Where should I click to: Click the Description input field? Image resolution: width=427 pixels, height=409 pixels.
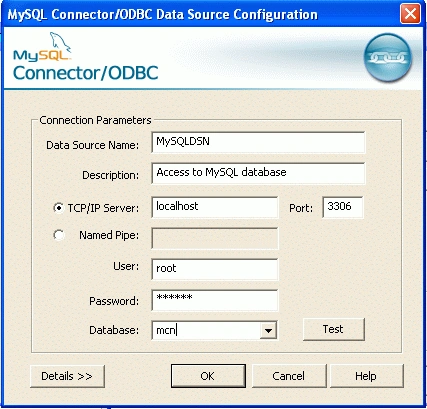click(x=258, y=173)
